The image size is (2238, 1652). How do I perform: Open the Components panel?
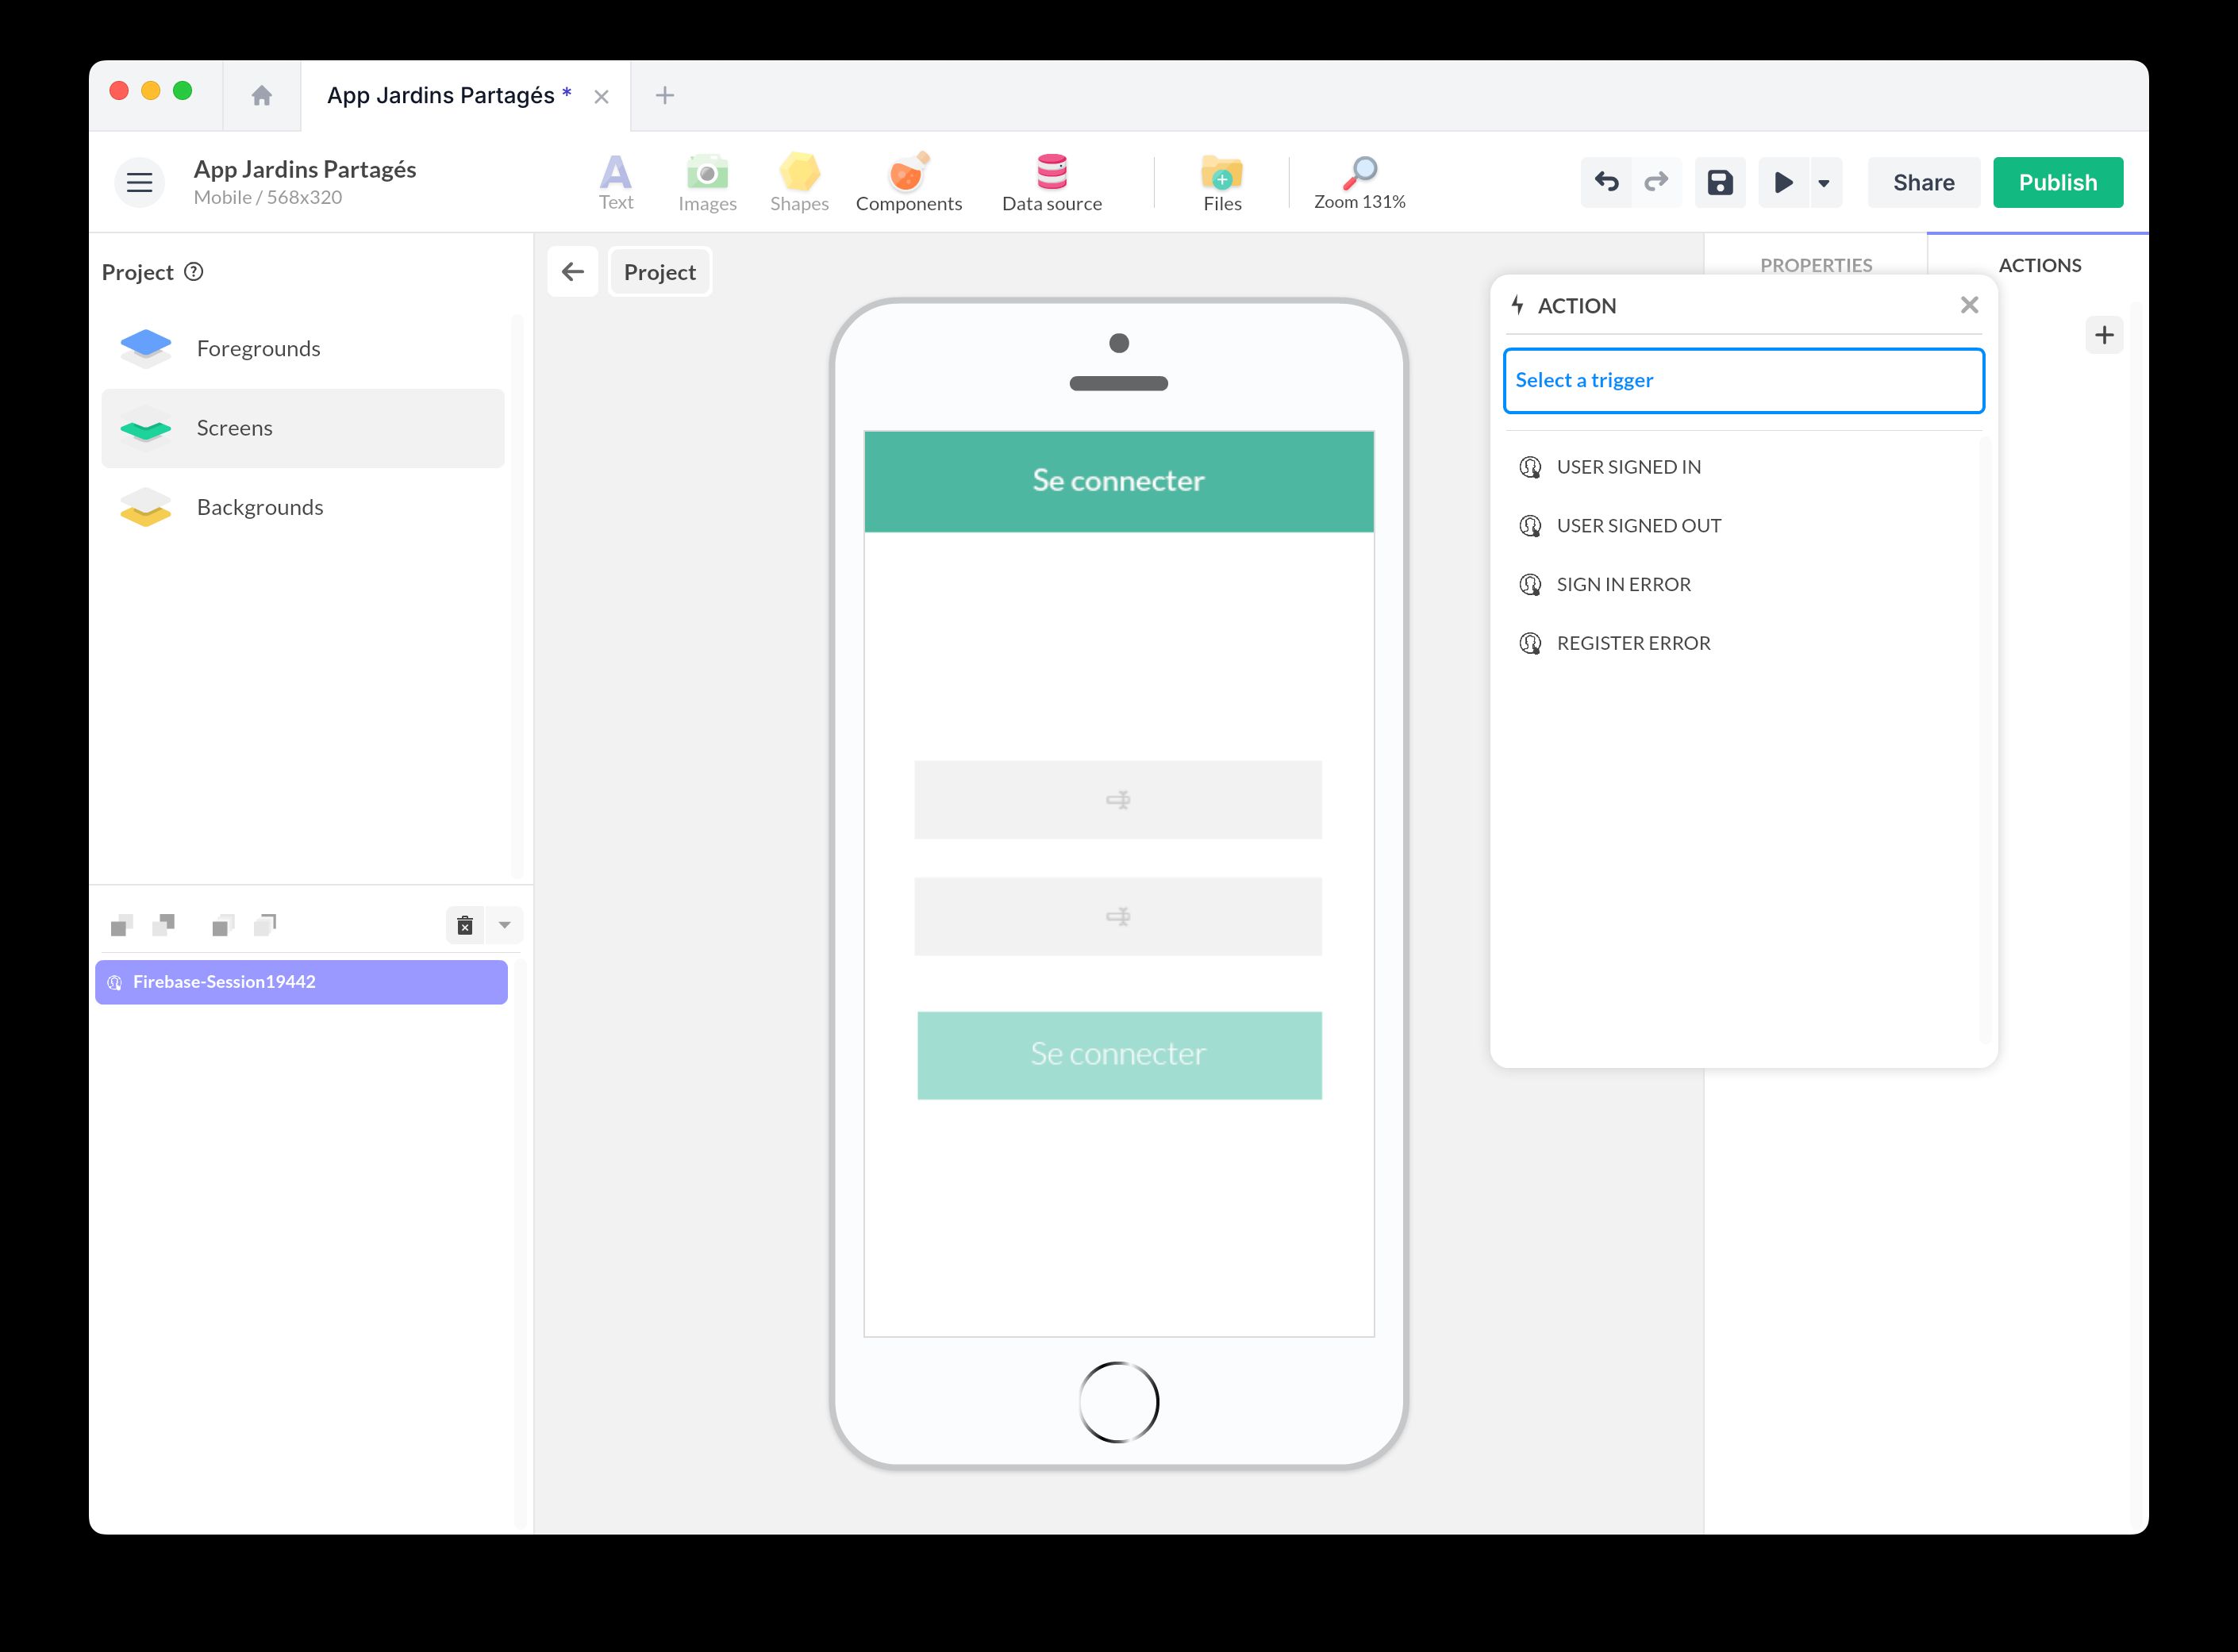[908, 182]
